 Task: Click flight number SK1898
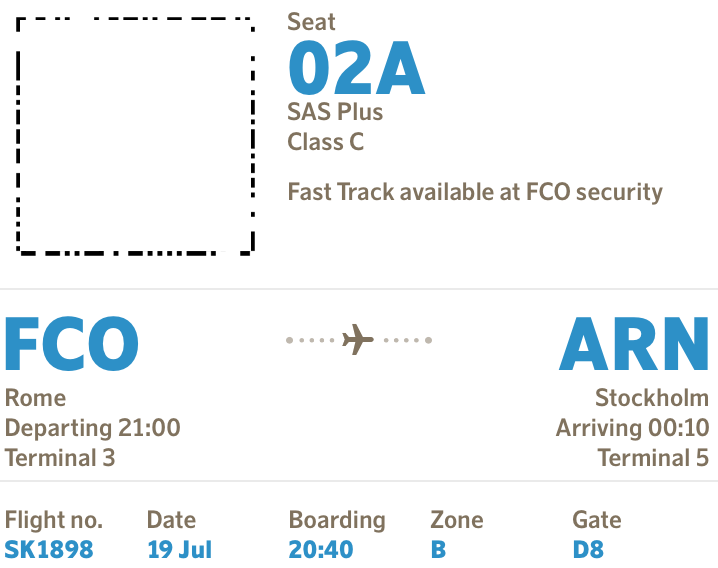click(49, 549)
